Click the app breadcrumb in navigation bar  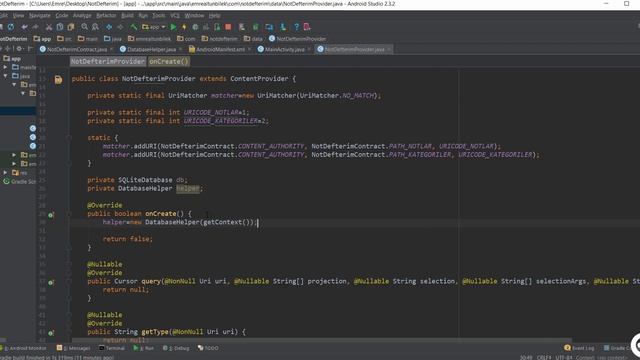click(42, 39)
